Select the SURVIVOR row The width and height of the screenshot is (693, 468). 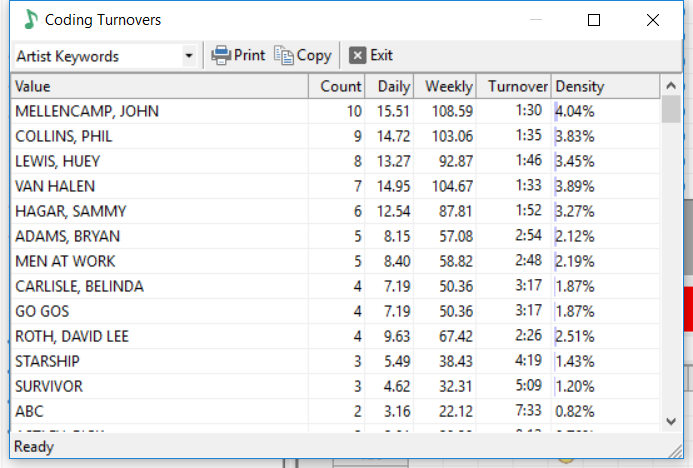click(335, 386)
